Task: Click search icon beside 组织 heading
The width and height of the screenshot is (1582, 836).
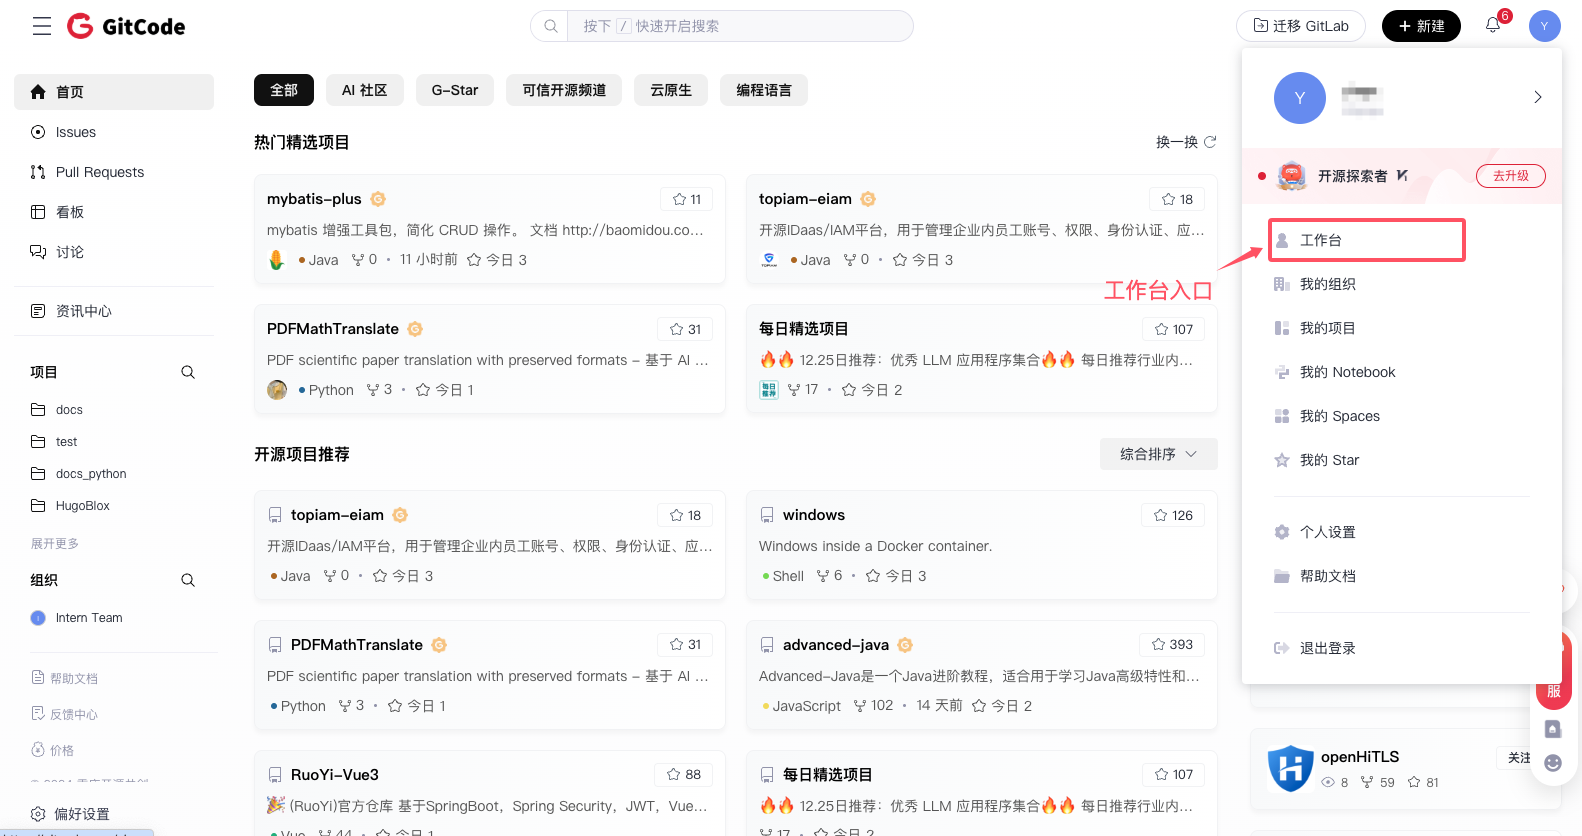Action: point(188,580)
